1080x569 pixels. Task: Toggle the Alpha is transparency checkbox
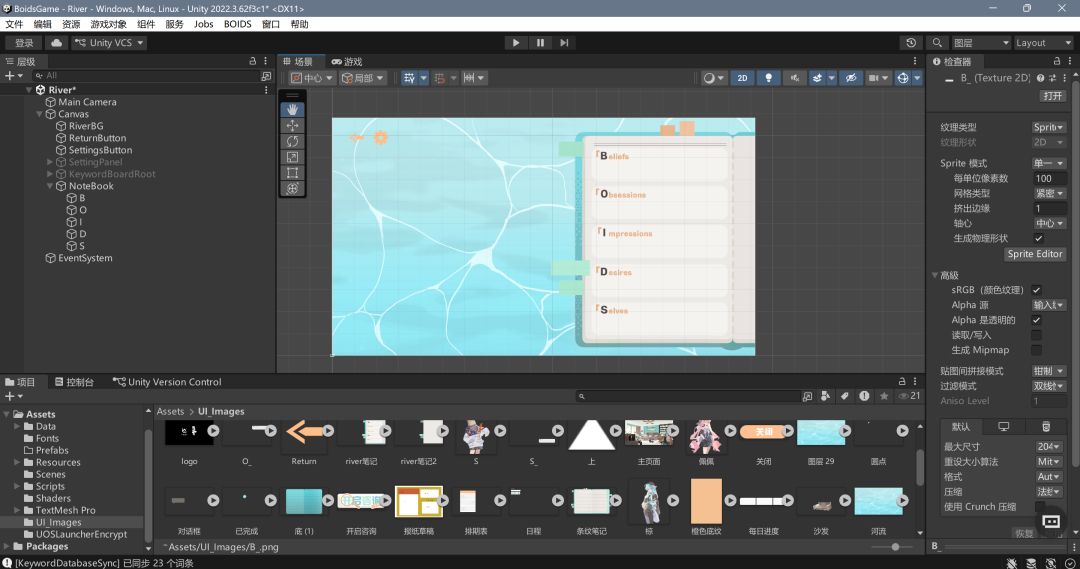(1036, 320)
